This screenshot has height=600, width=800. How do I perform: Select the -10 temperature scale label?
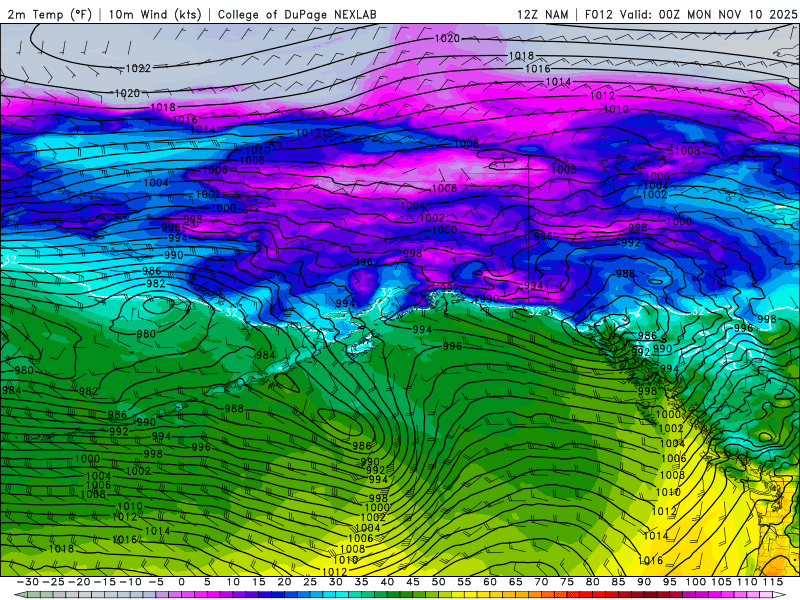point(130,582)
